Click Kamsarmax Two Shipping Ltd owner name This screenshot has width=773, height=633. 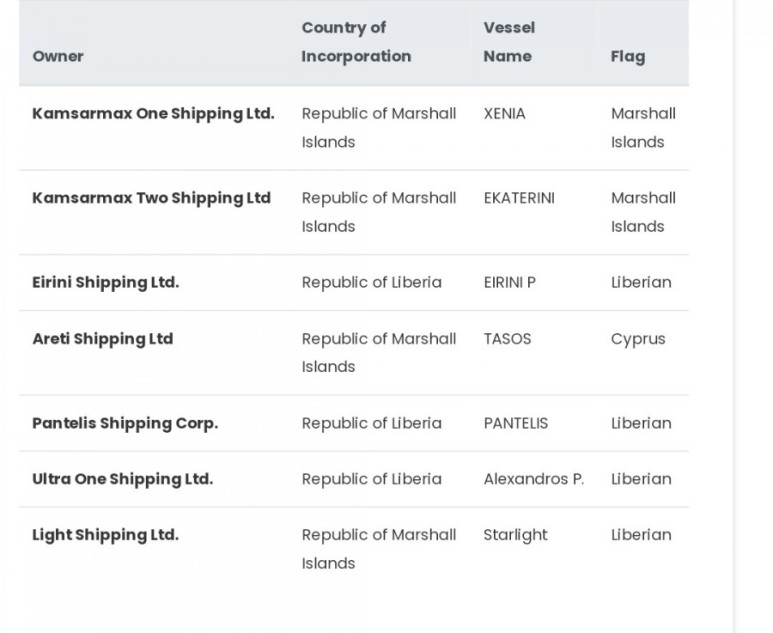tap(151, 198)
